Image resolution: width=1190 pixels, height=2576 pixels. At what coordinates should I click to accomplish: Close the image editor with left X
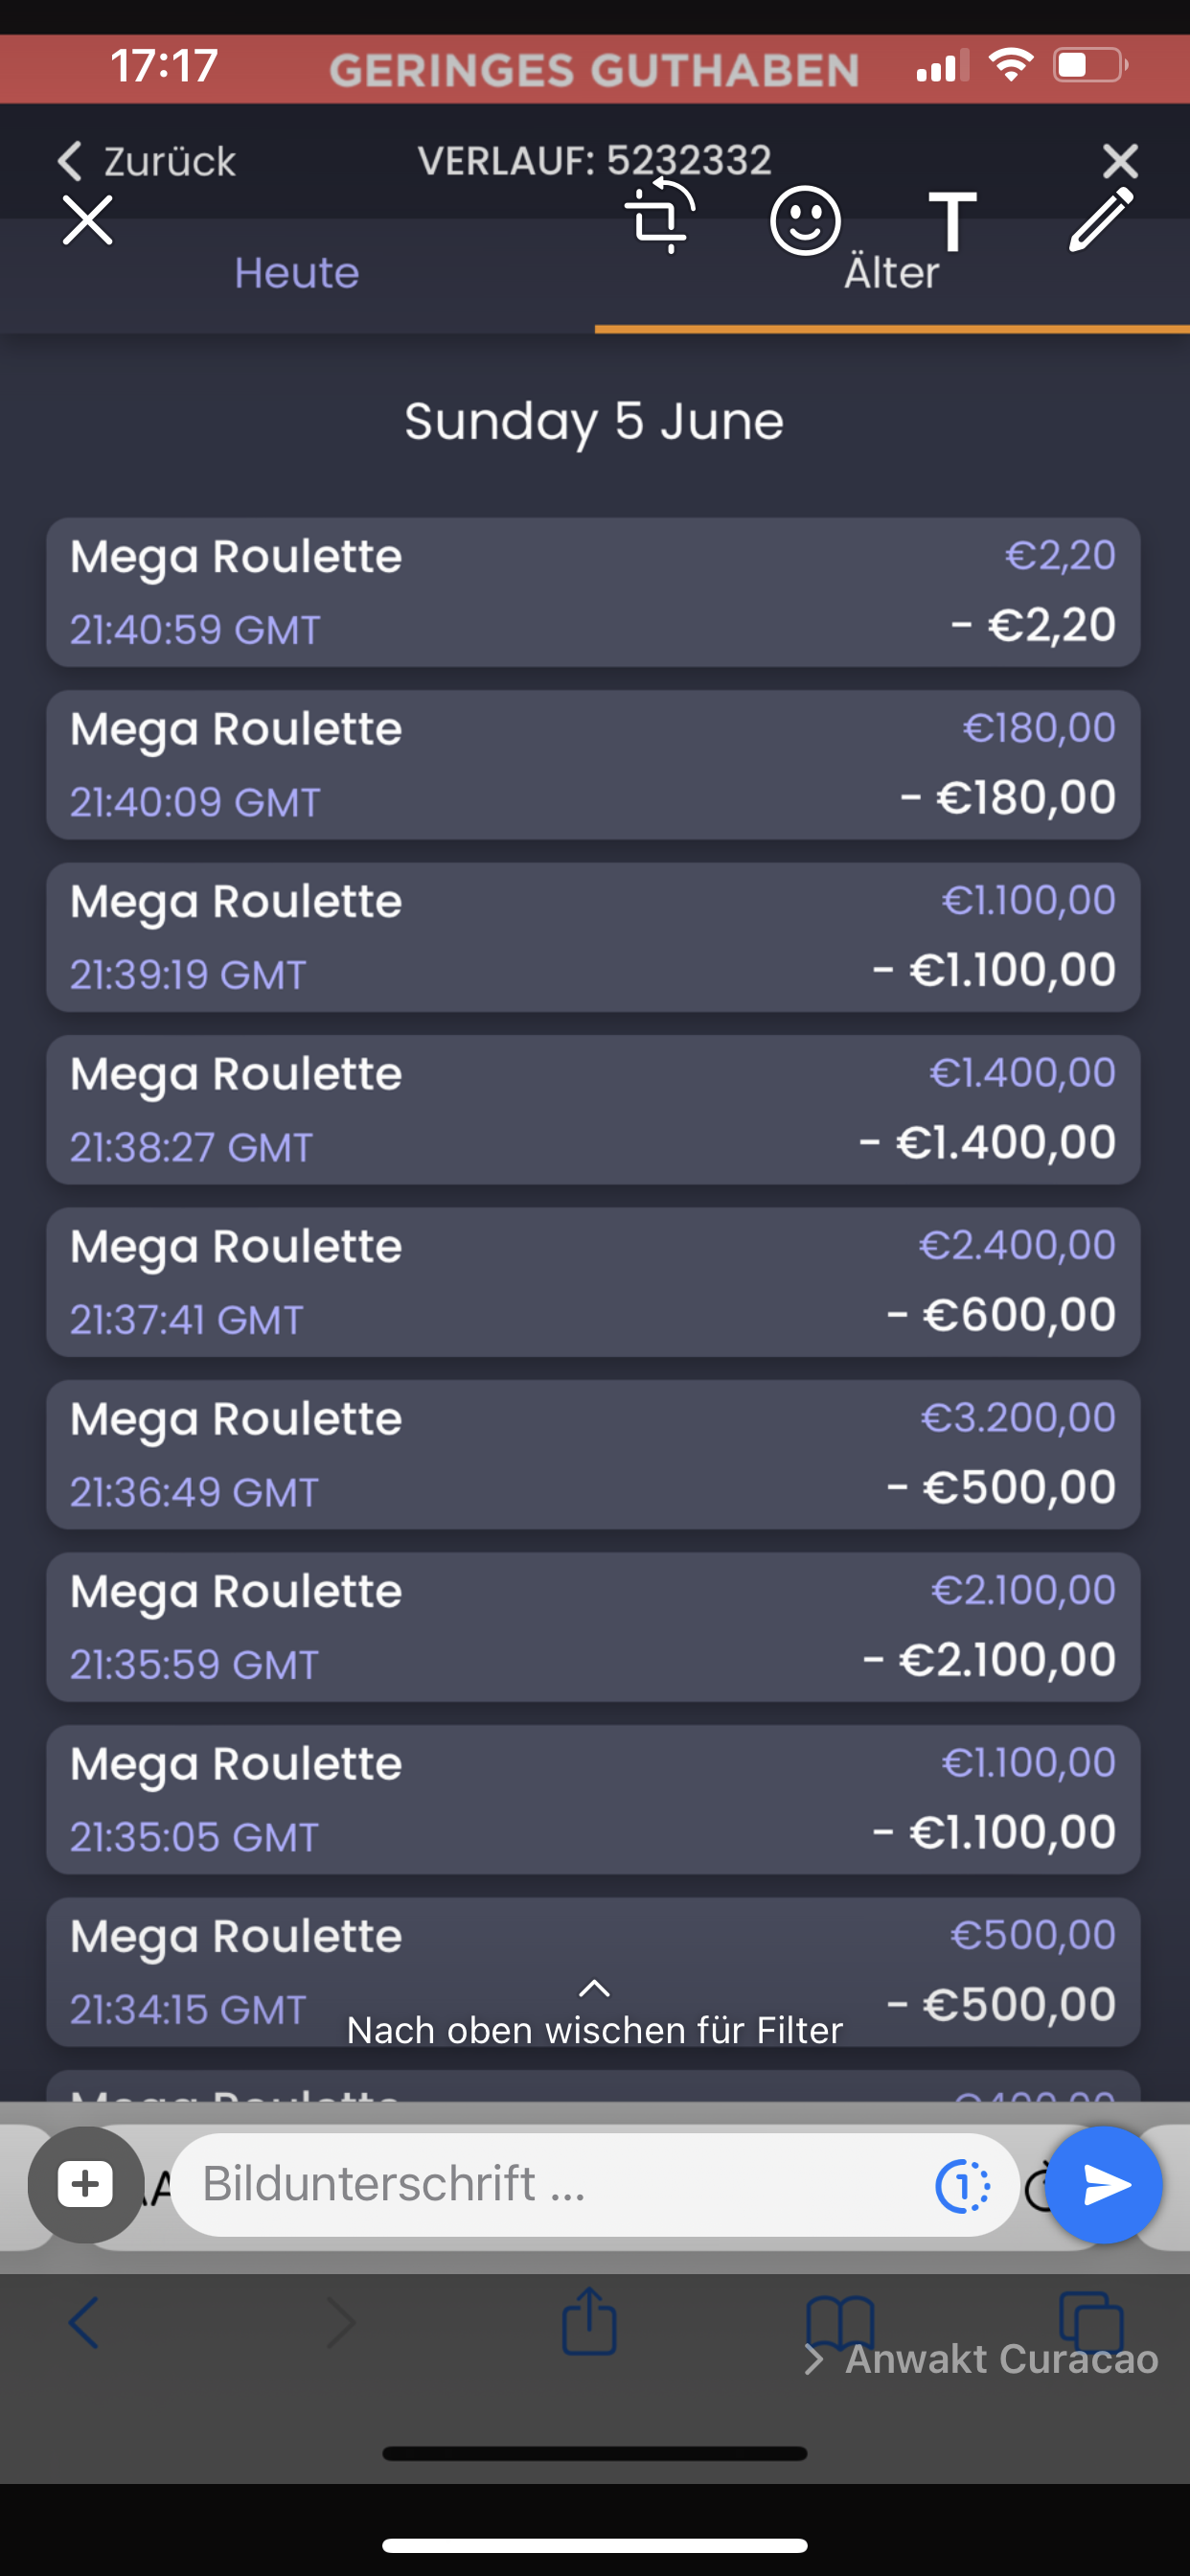[x=88, y=220]
